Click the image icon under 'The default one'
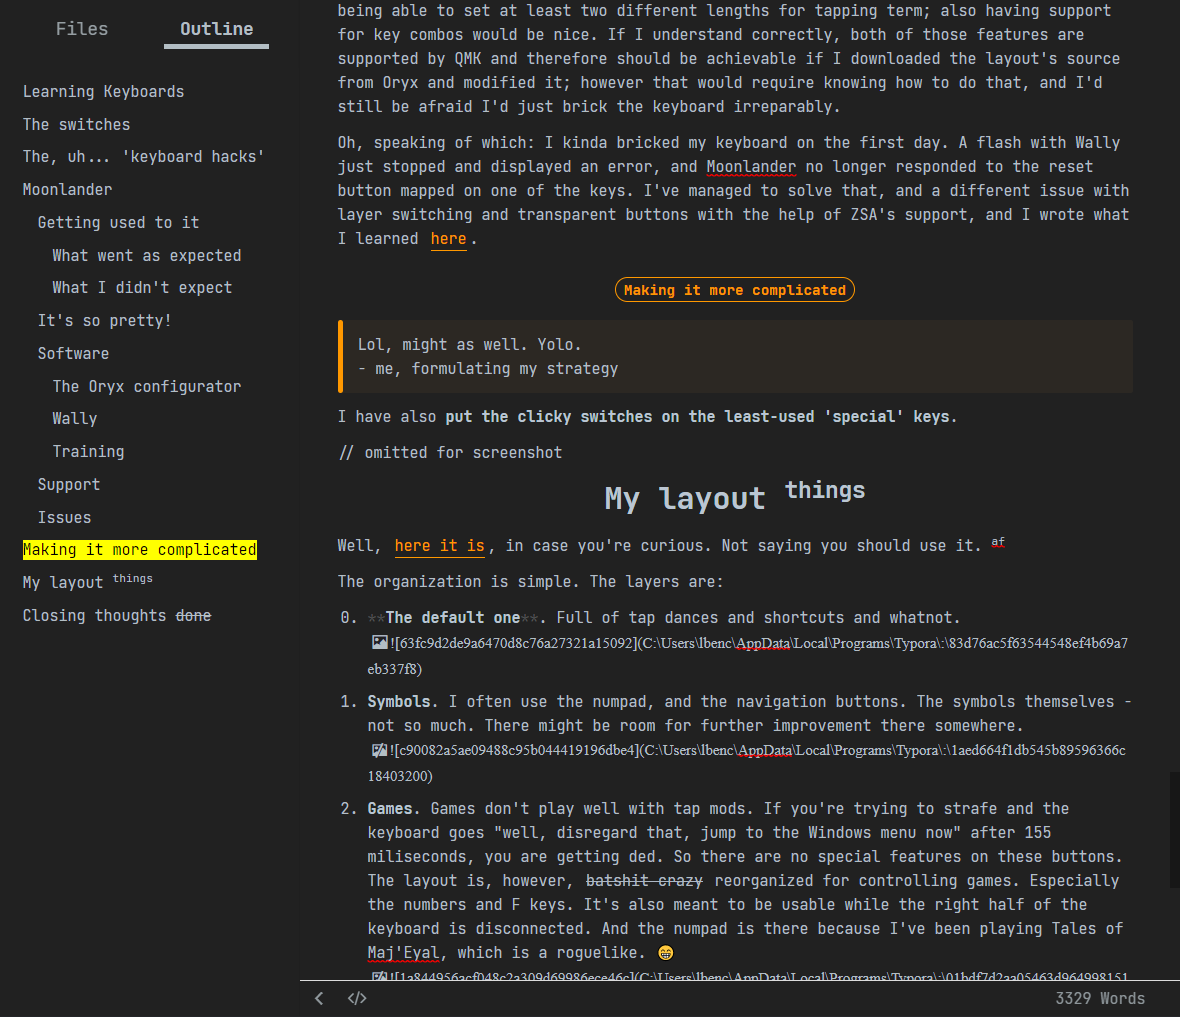Image resolution: width=1180 pixels, height=1017 pixels. pos(379,643)
